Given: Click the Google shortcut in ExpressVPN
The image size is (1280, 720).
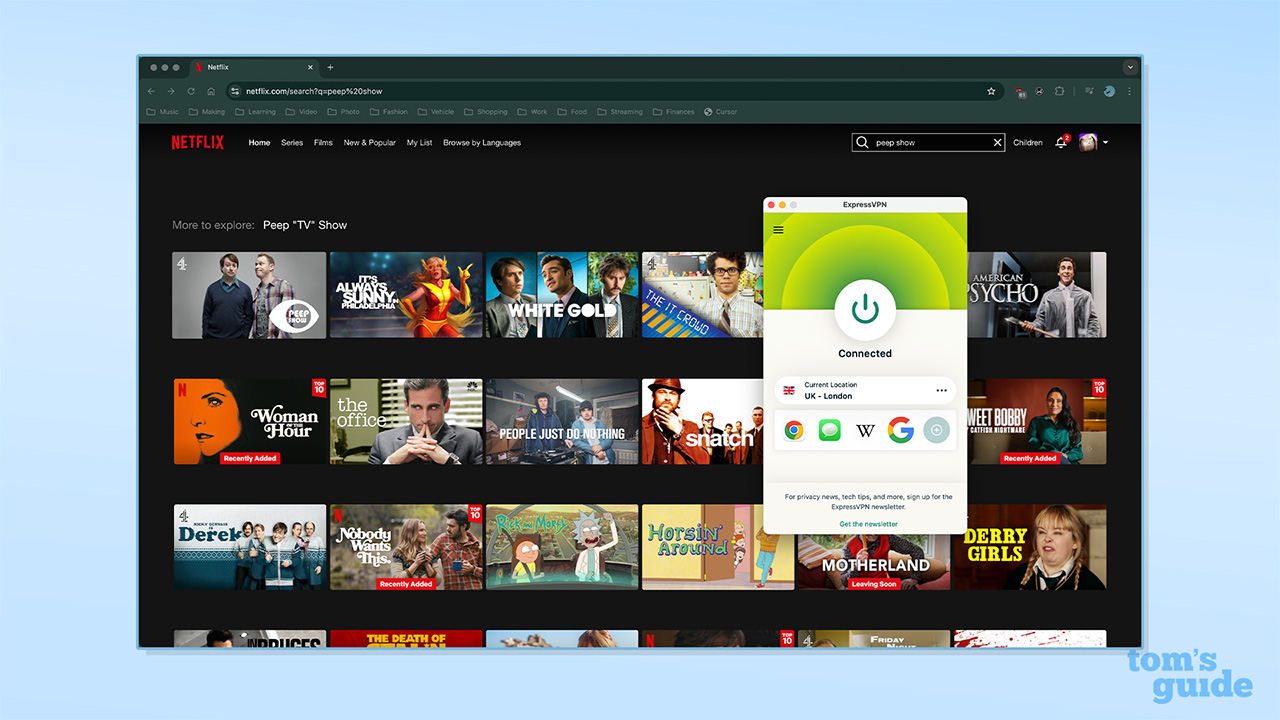Looking at the screenshot, I should click(x=900, y=431).
